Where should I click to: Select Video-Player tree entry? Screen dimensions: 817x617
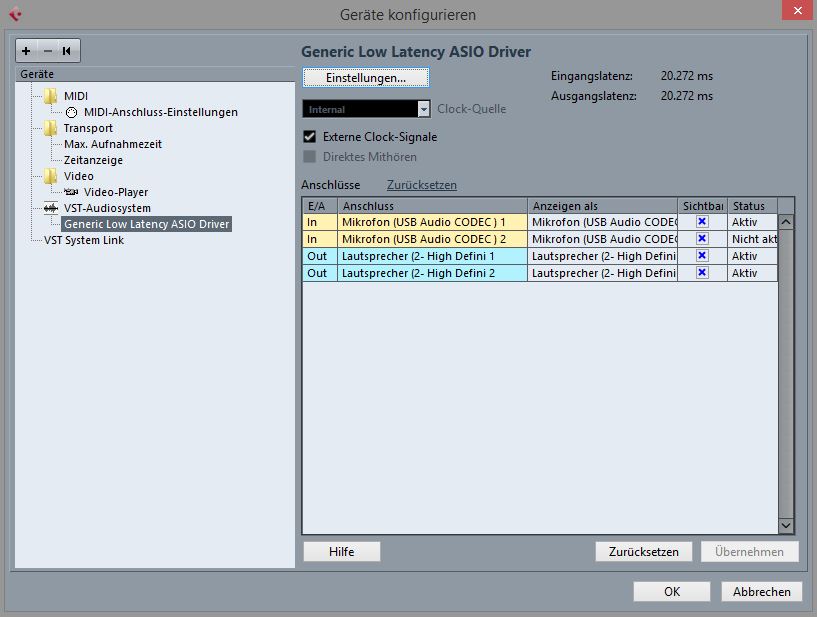point(116,192)
